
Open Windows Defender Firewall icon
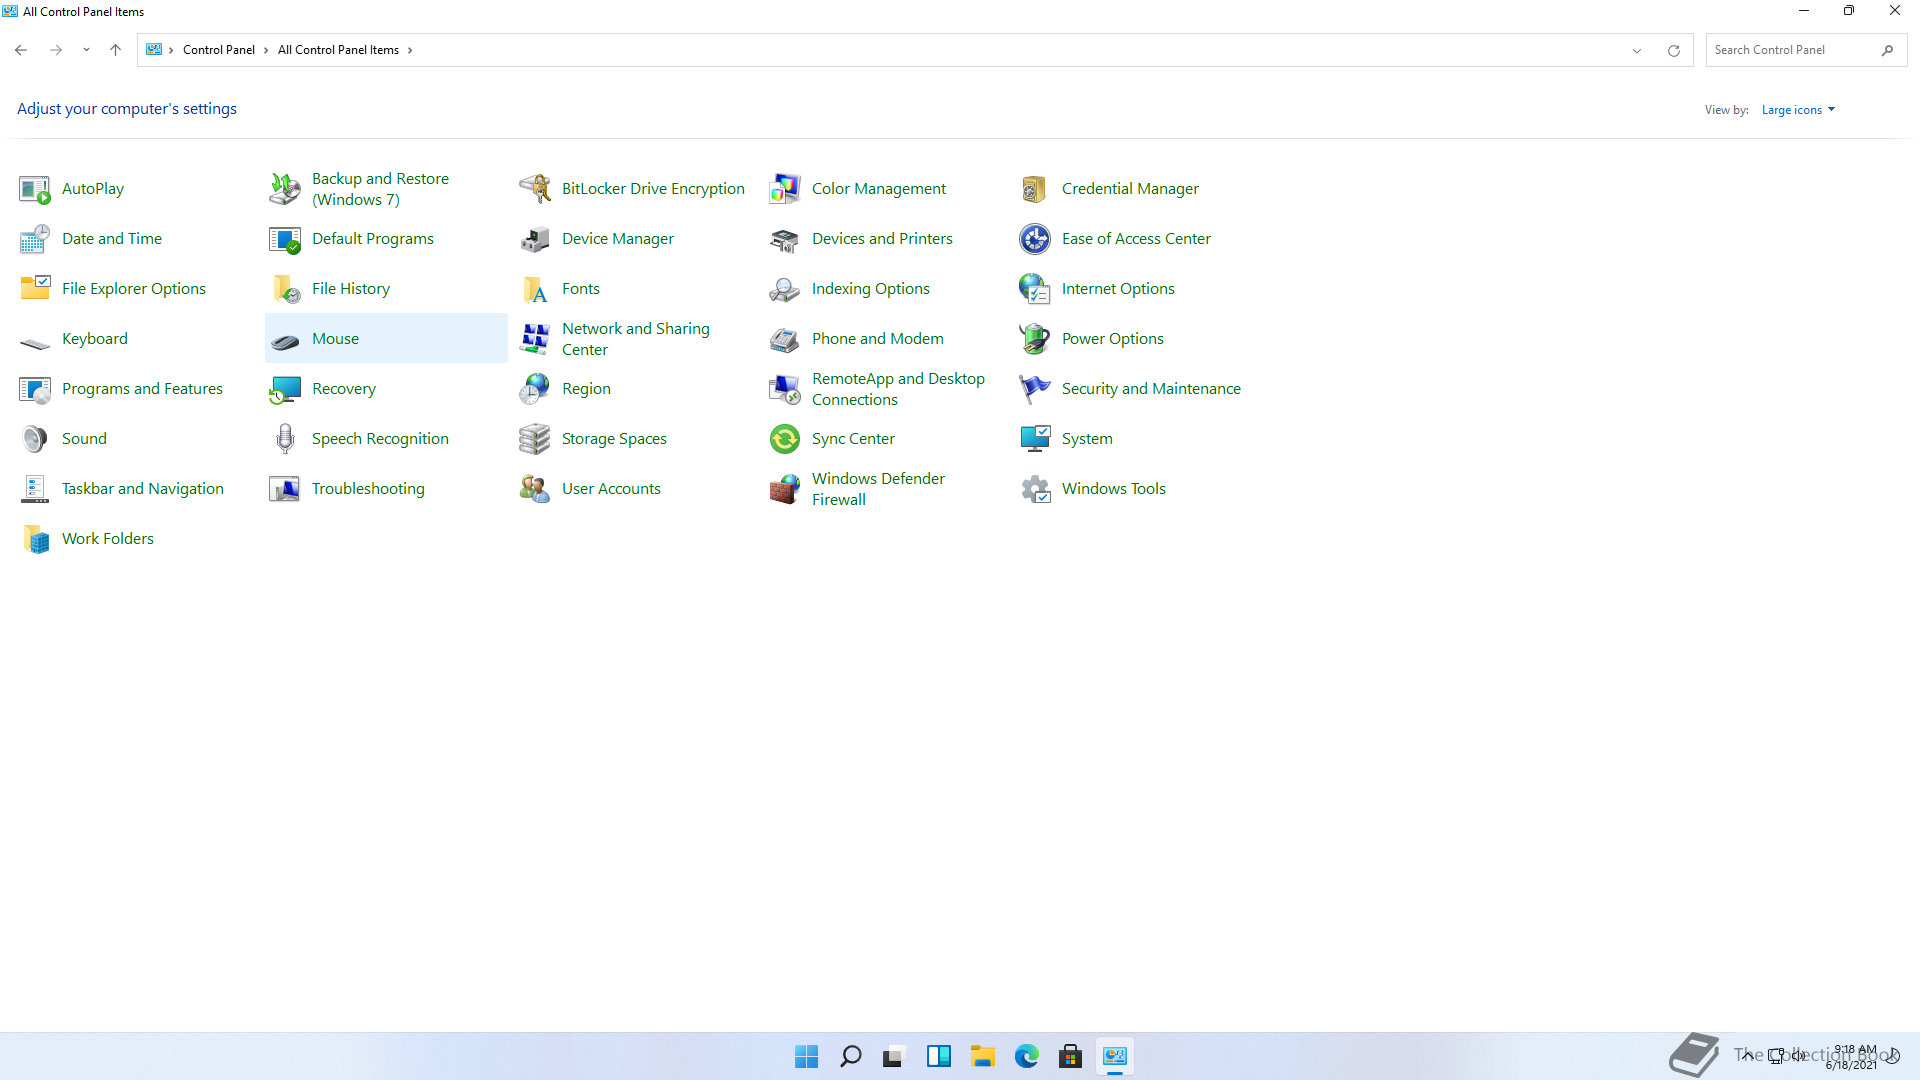click(x=785, y=489)
